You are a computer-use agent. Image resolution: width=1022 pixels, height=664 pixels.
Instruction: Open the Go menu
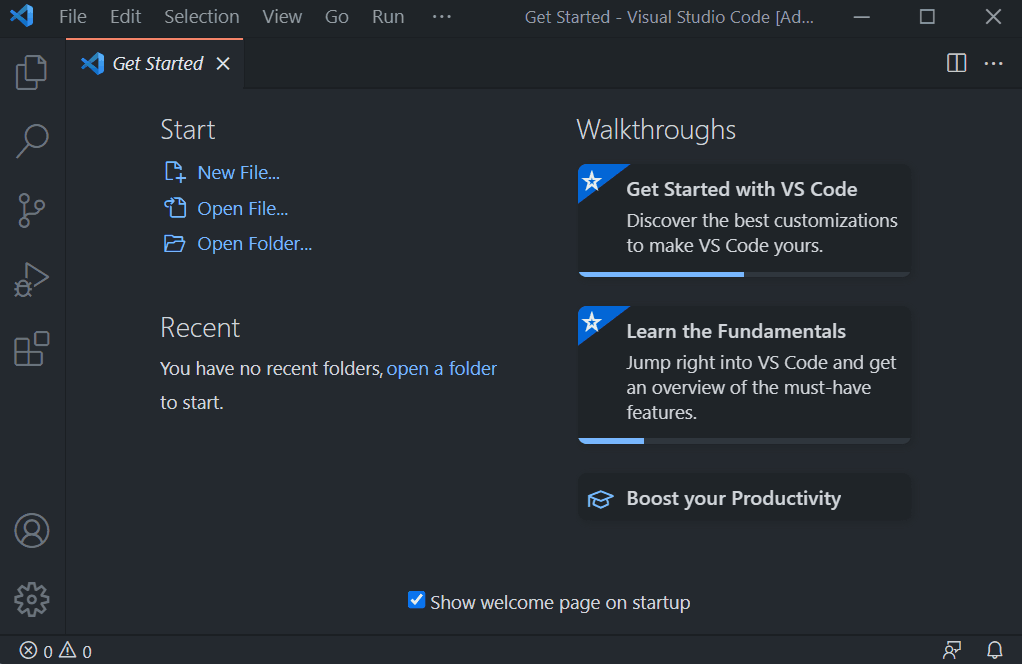pyautogui.click(x=336, y=17)
